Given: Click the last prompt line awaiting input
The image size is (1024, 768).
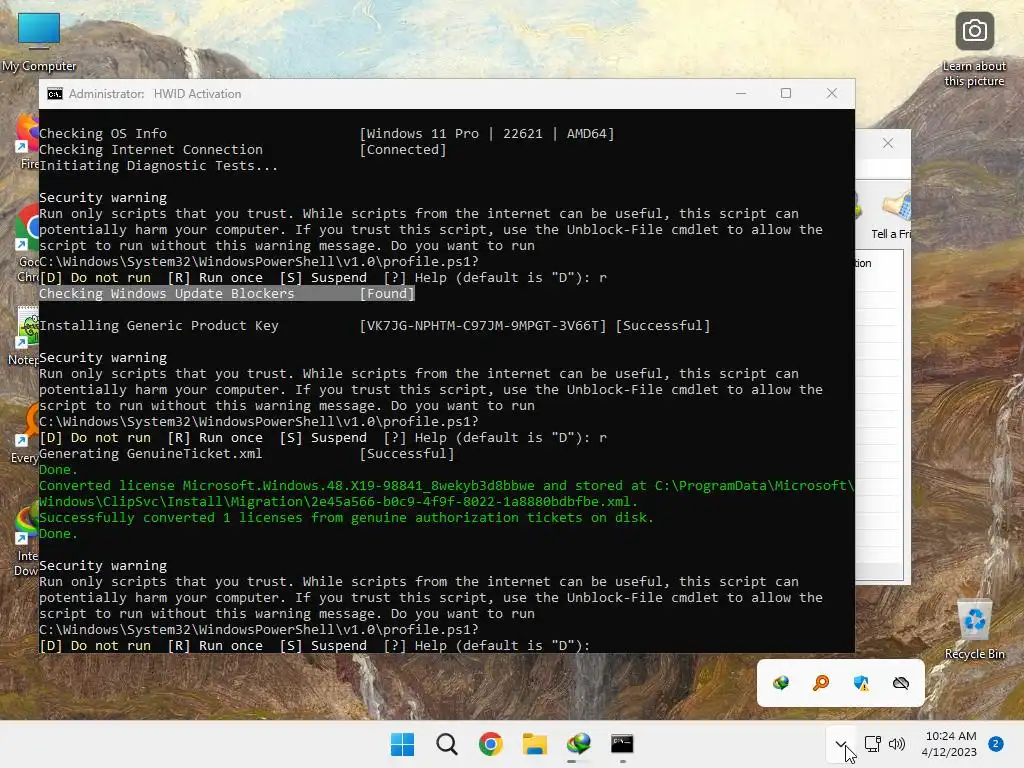Looking at the screenshot, I should (x=314, y=645).
